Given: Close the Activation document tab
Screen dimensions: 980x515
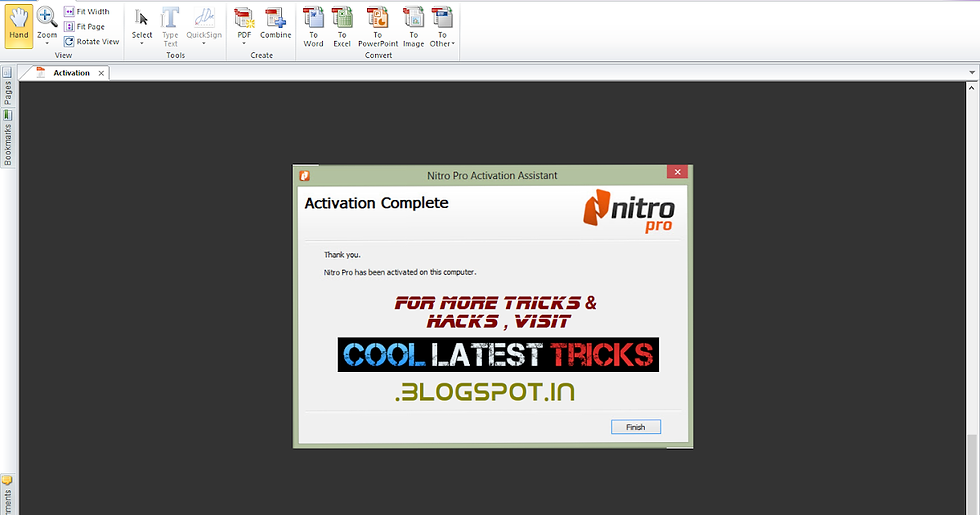Looking at the screenshot, I should click(101, 73).
